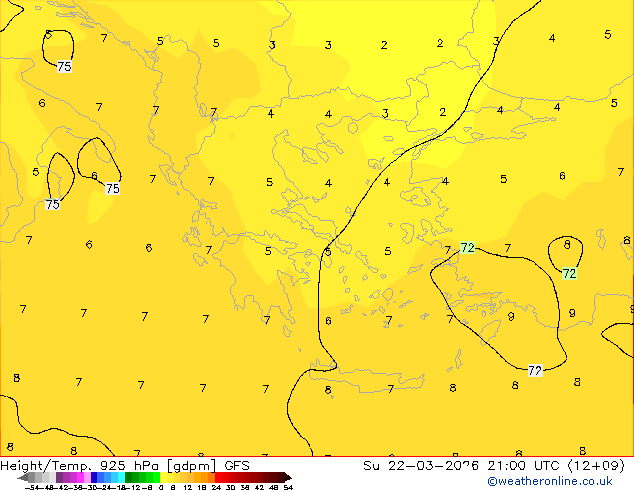Select the bright yellow swatch at 0 on legend

tap(164, 477)
